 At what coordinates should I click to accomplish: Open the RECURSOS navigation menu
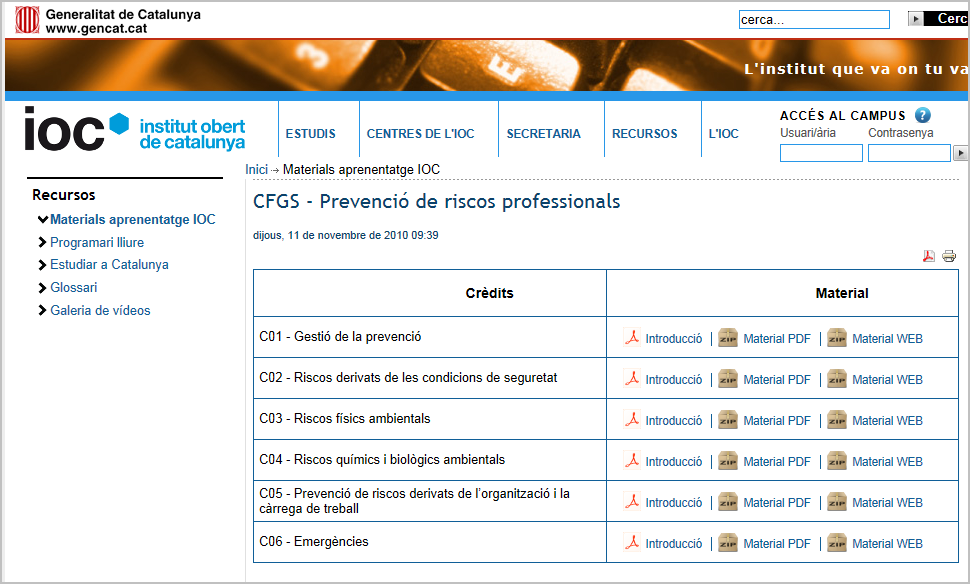click(x=644, y=134)
